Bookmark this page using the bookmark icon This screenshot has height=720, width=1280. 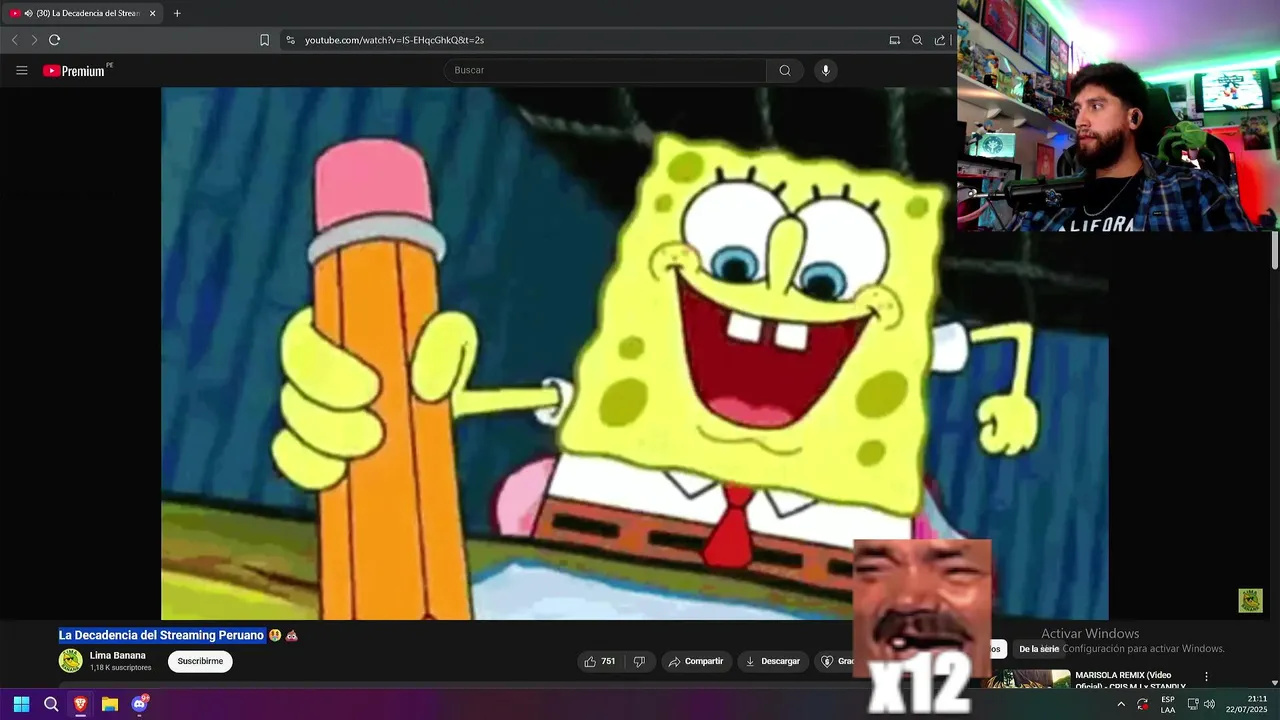[264, 40]
